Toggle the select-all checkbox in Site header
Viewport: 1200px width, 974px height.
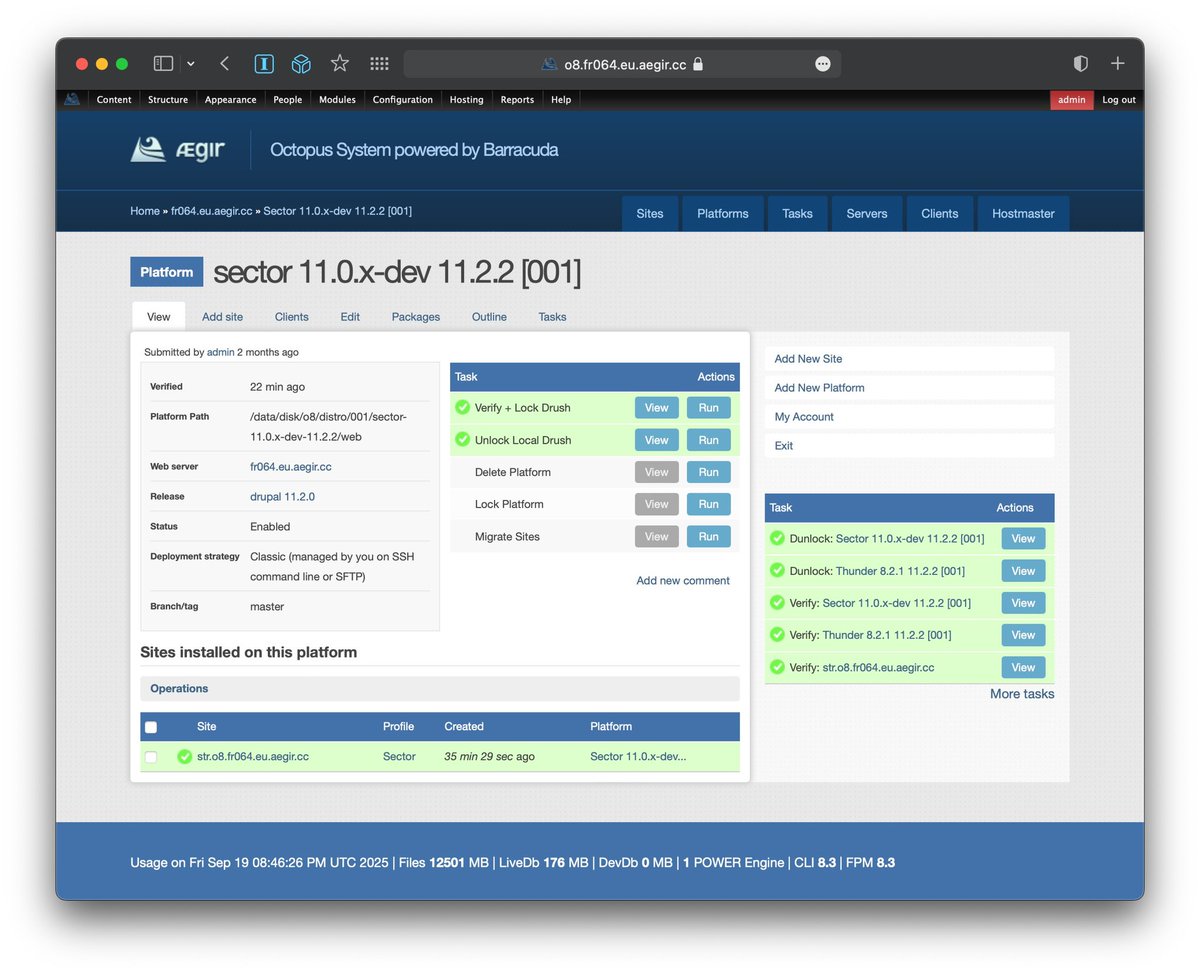pyautogui.click(x=152, y=727)
